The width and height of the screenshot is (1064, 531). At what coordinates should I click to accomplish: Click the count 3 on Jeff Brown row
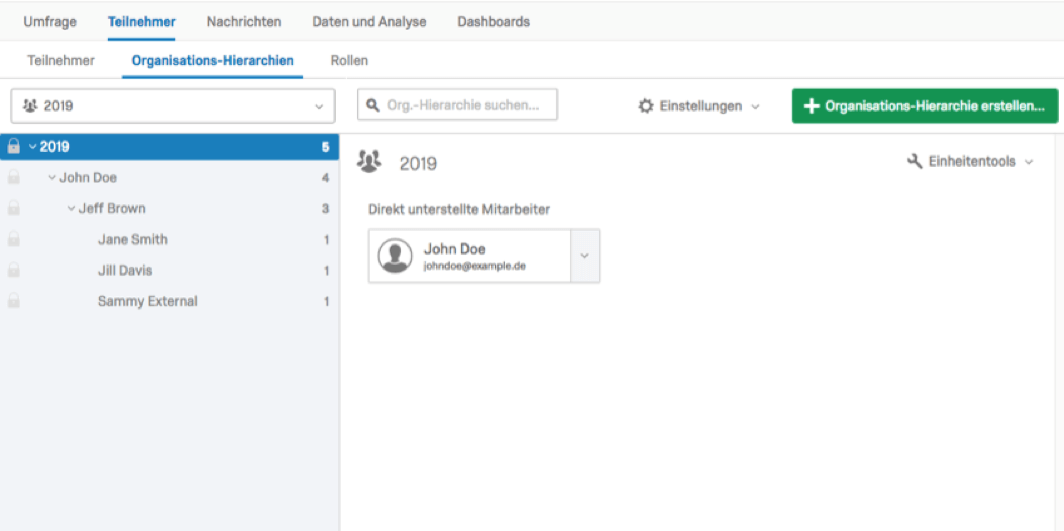(x=326, y=208)
